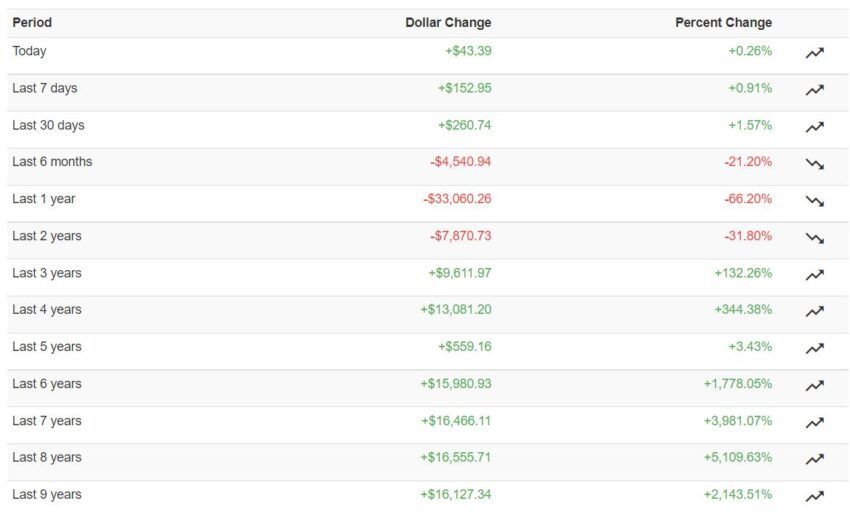Select the -$33,060.26 dollar change value
Screen dimensions: 850x517
[x=457, y=199]
